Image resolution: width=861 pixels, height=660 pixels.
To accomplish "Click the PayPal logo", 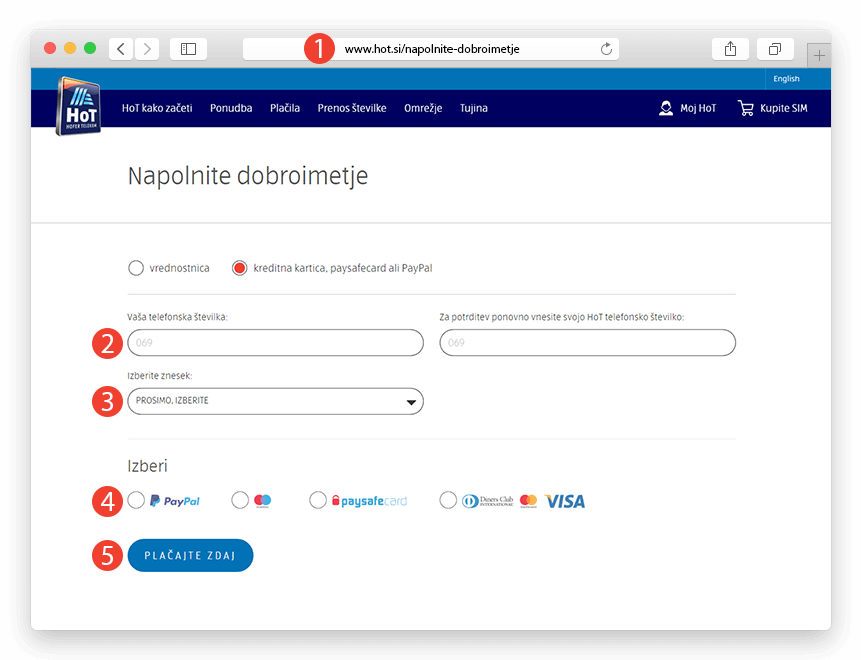I will pyautogui.click(x=175, y=501).
